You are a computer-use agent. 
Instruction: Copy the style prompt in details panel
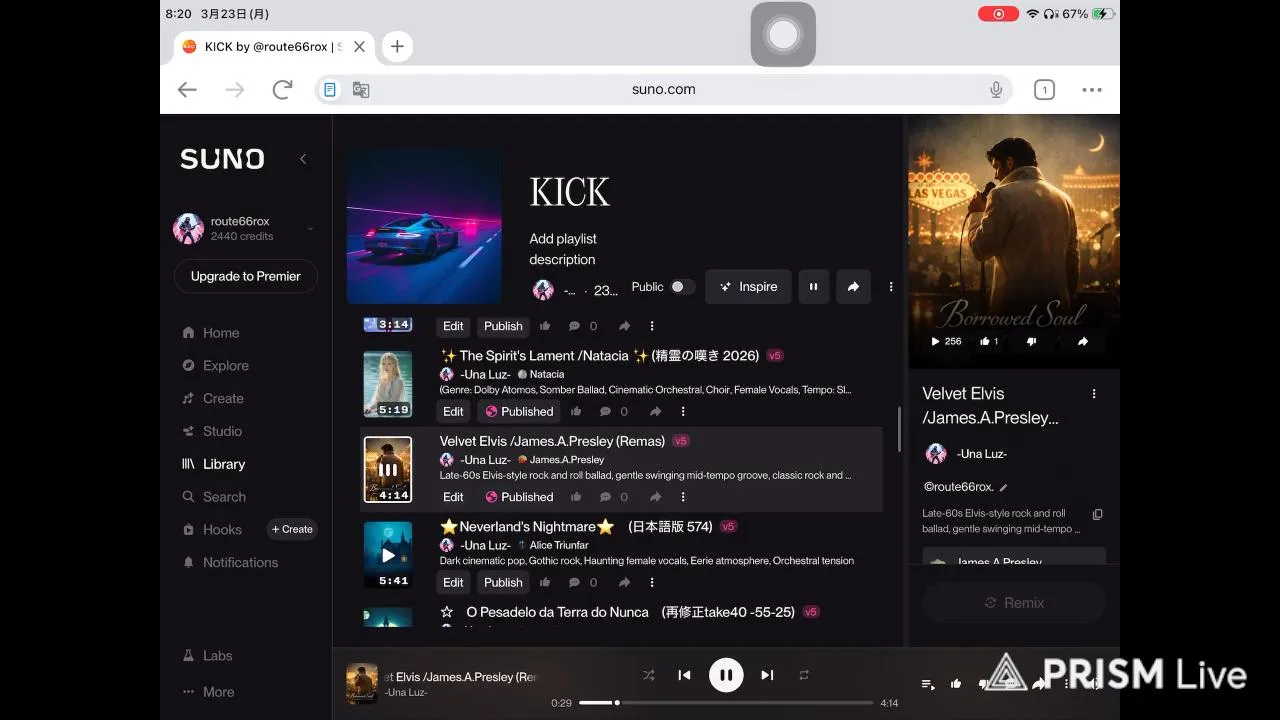[x=1097, y=514]
